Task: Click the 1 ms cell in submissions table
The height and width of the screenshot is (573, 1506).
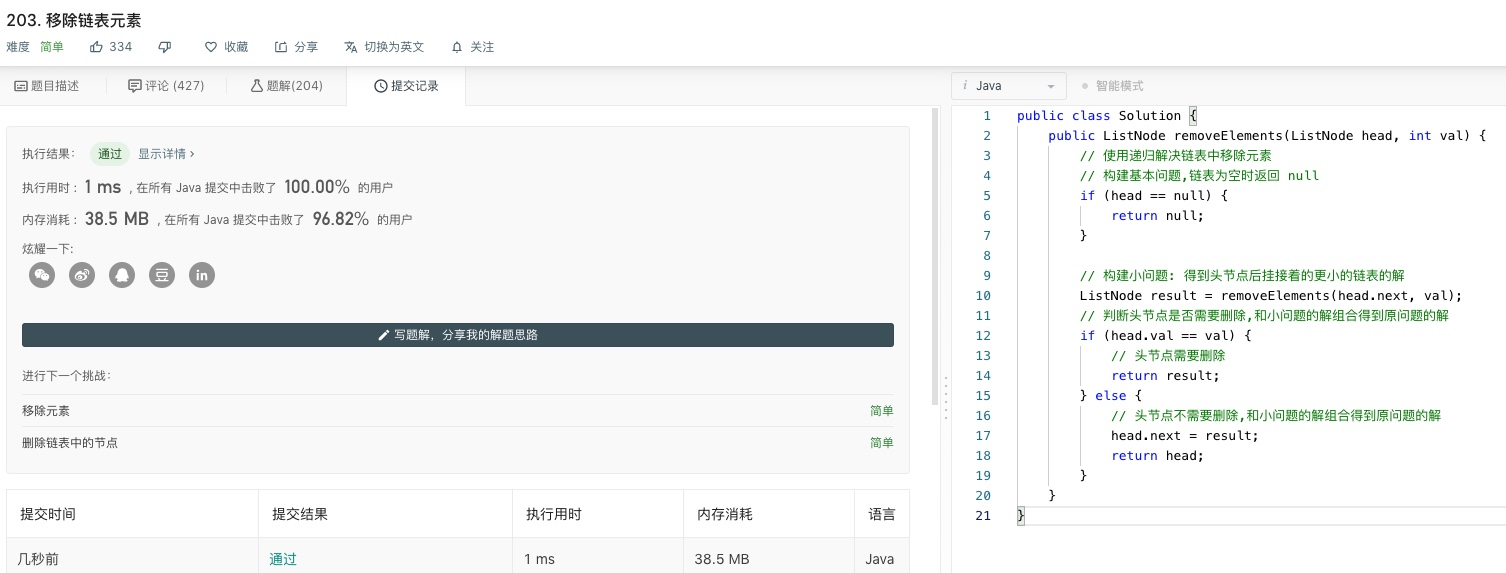Action: click(540, 559)
